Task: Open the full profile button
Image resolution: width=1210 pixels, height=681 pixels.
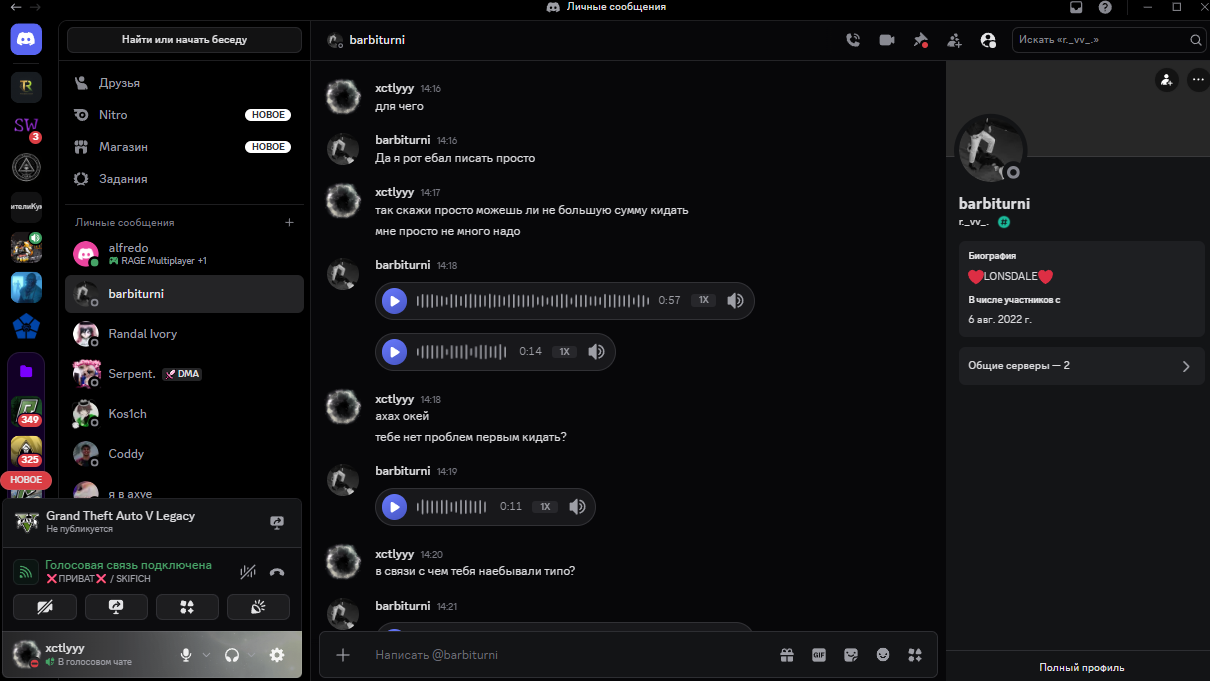Action: tap(1081, 667)
